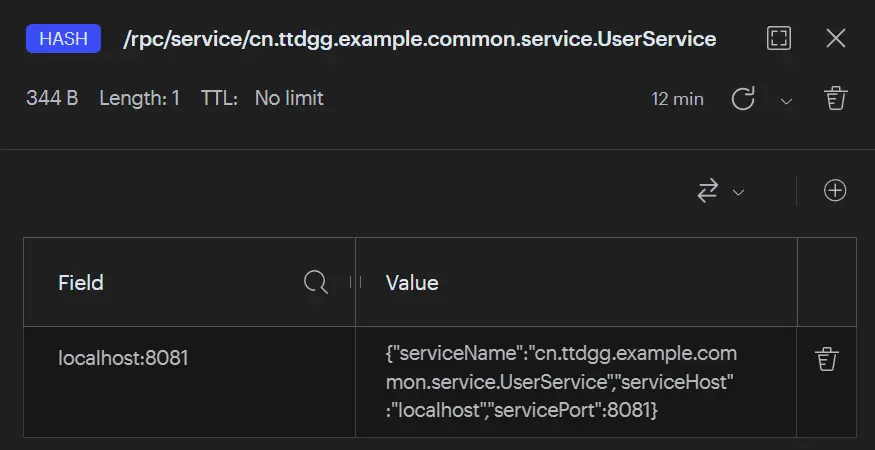Open full screen view for the key

(778, 39)
